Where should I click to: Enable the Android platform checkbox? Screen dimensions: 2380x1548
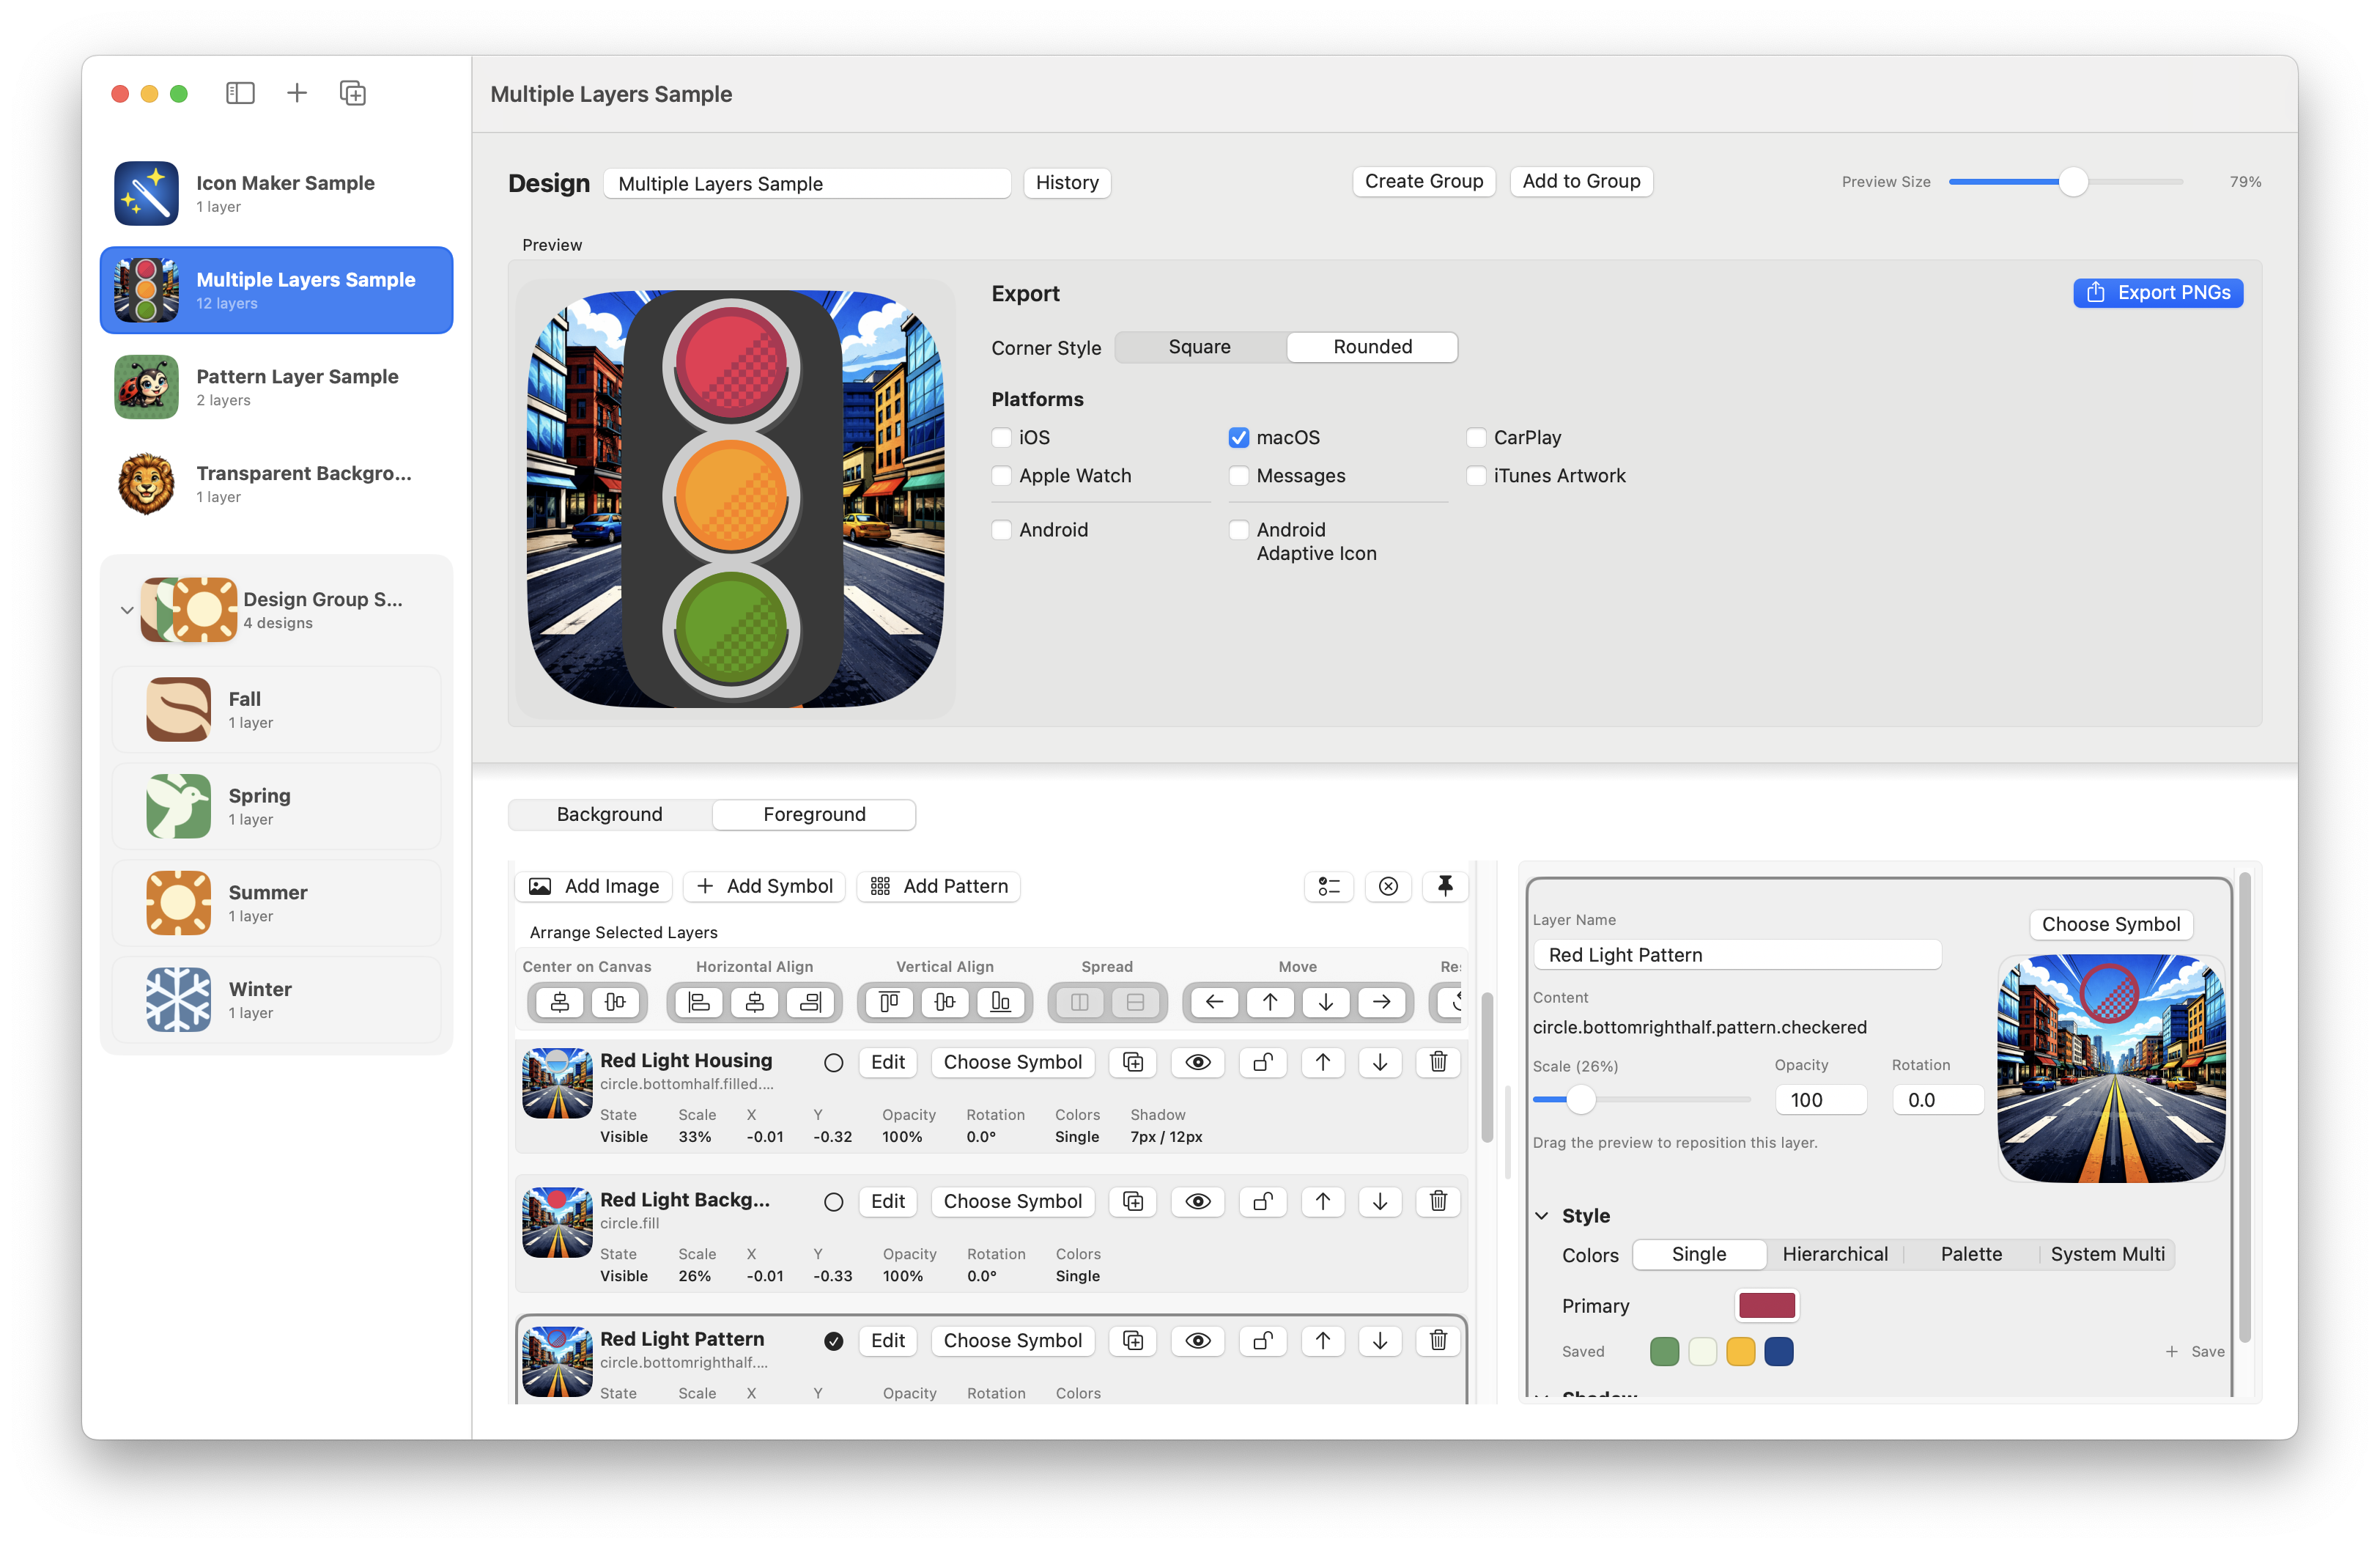tap(1001, 530)
